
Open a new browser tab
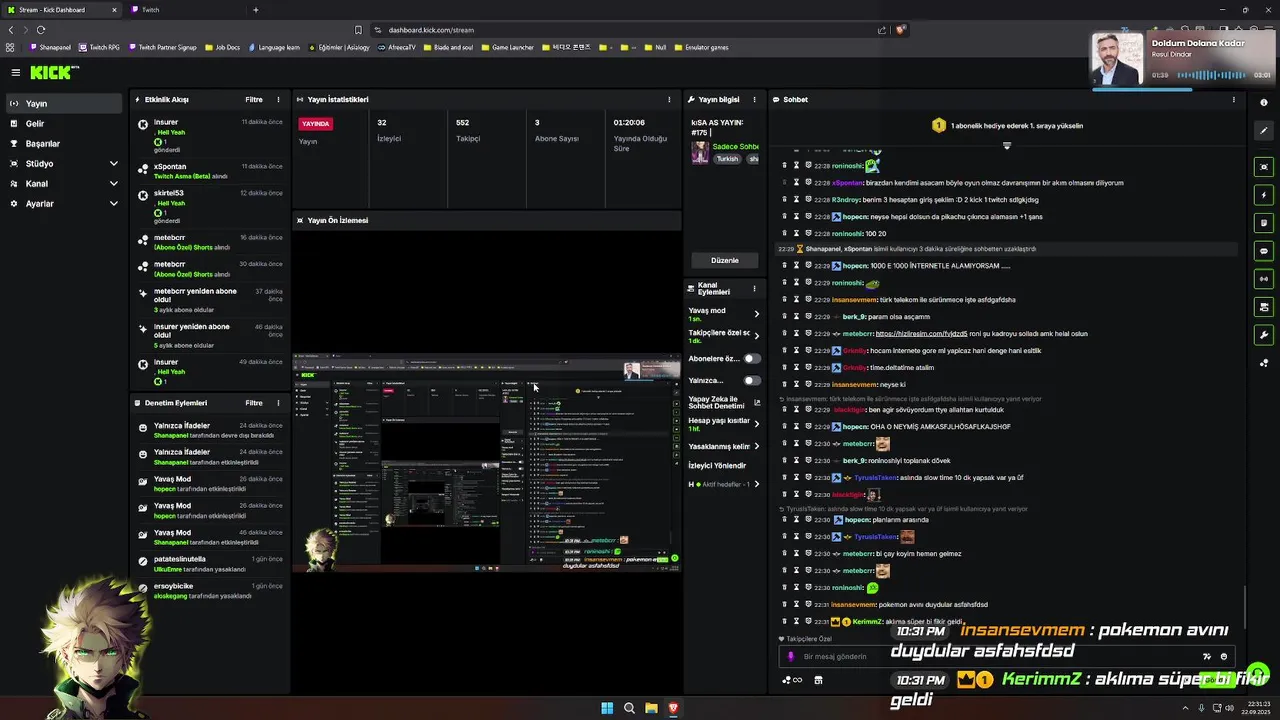pyautogui.click(x=256, y=10)
